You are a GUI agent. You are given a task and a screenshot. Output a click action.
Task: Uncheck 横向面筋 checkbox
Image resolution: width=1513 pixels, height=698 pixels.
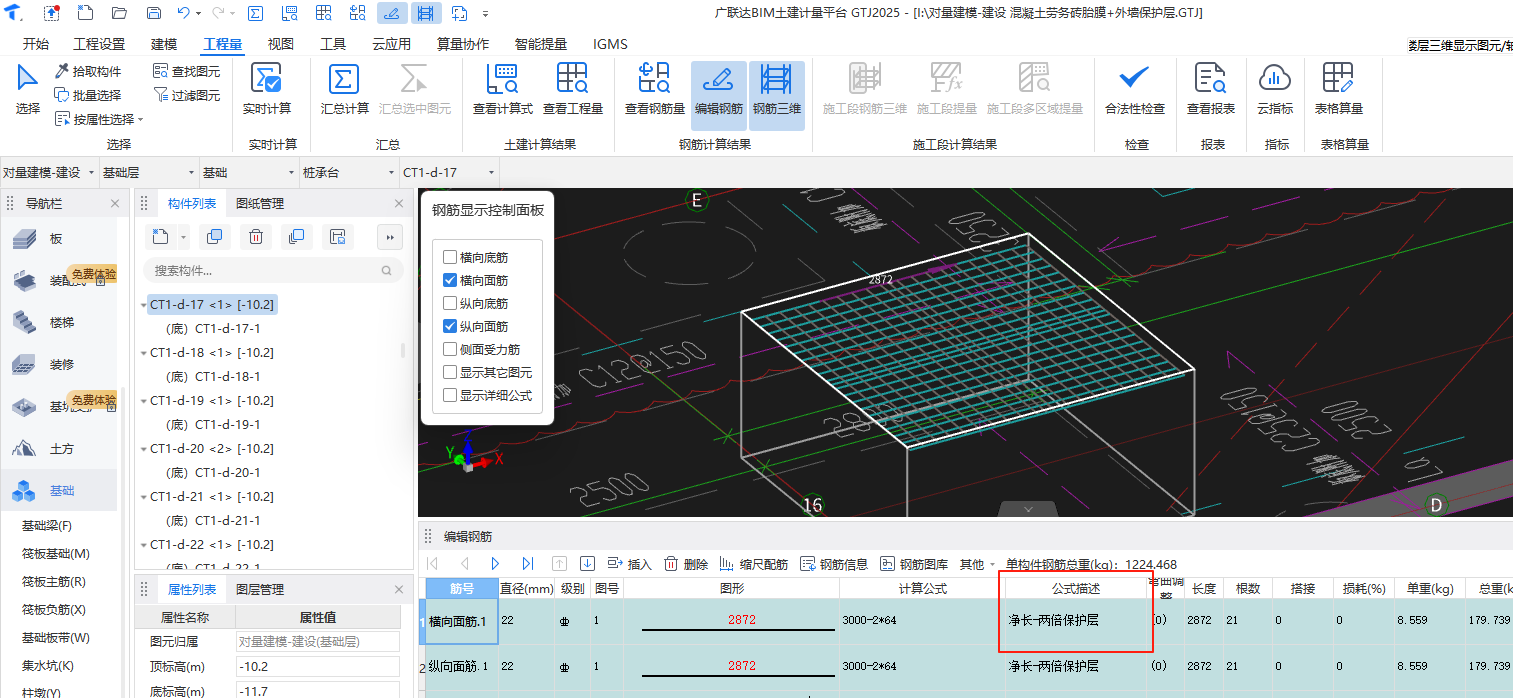pos(450,280)
